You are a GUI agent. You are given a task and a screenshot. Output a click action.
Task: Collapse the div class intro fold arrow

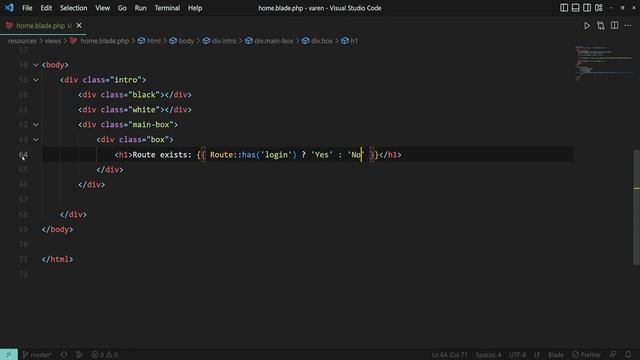36,80
